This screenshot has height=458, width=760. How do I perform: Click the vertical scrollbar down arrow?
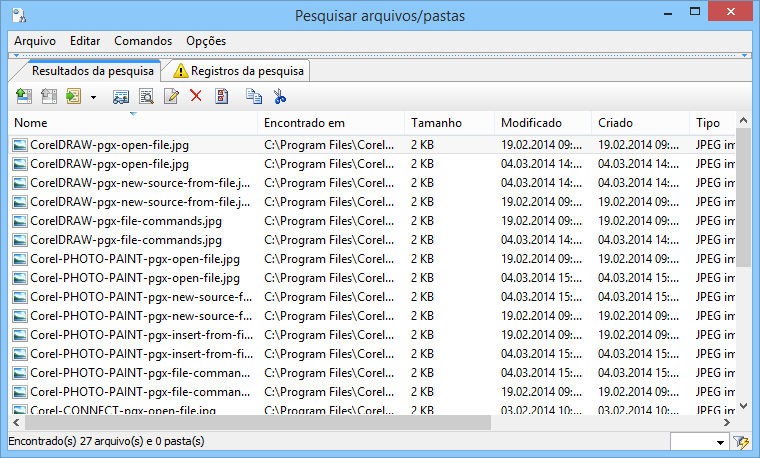coord(744,406)
